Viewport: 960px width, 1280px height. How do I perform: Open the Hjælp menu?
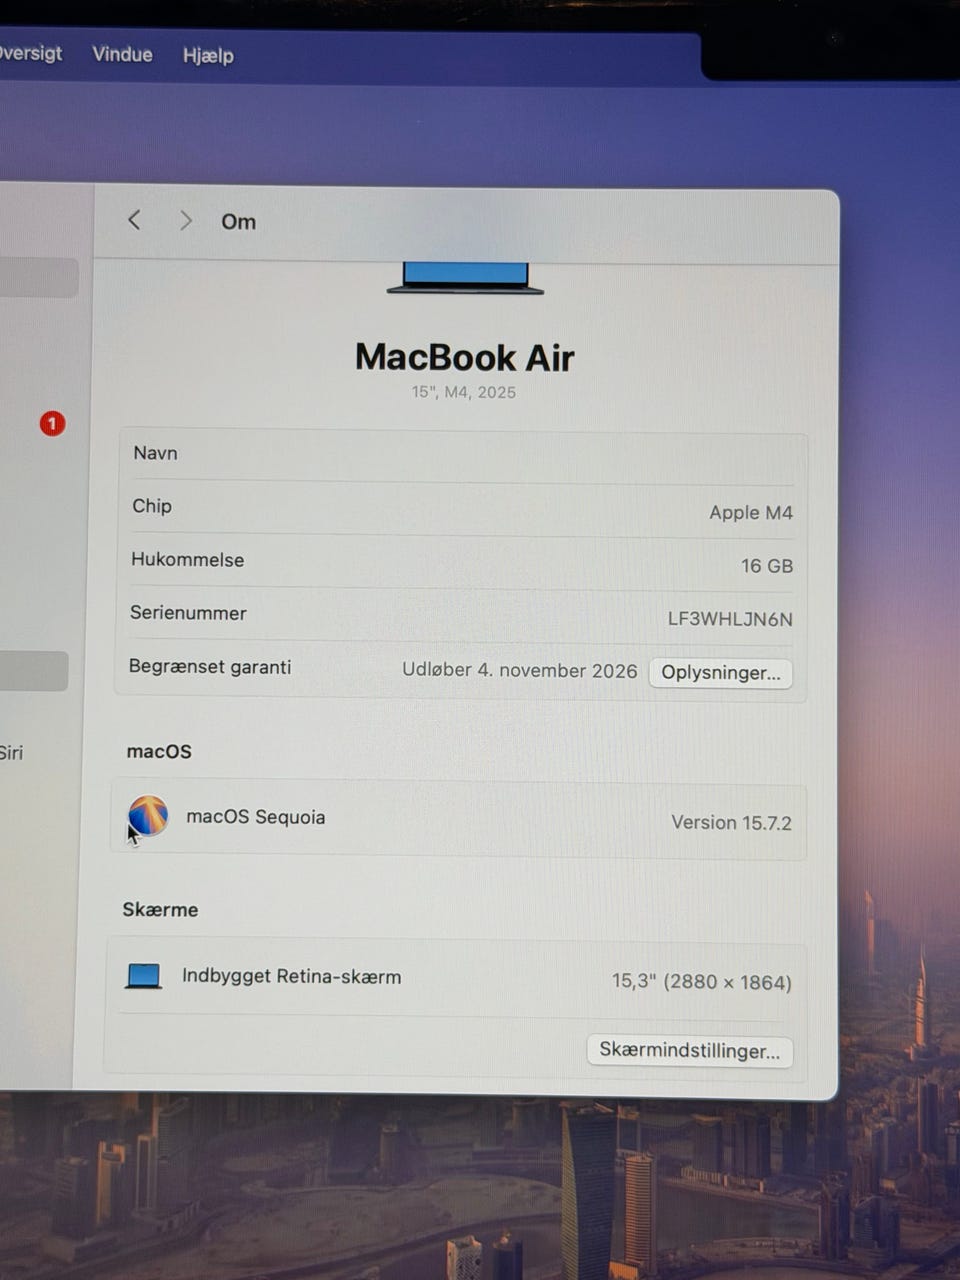(x=208, y=55)
